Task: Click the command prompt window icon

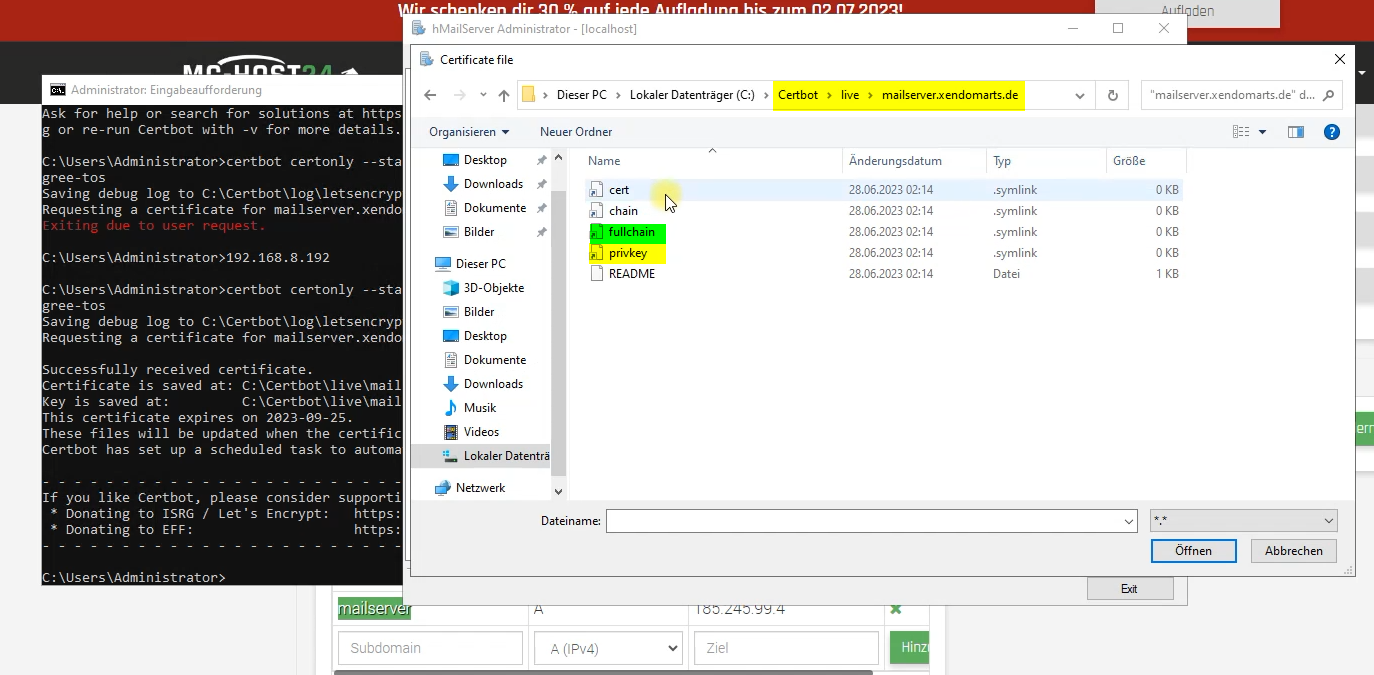Action: 58,89
